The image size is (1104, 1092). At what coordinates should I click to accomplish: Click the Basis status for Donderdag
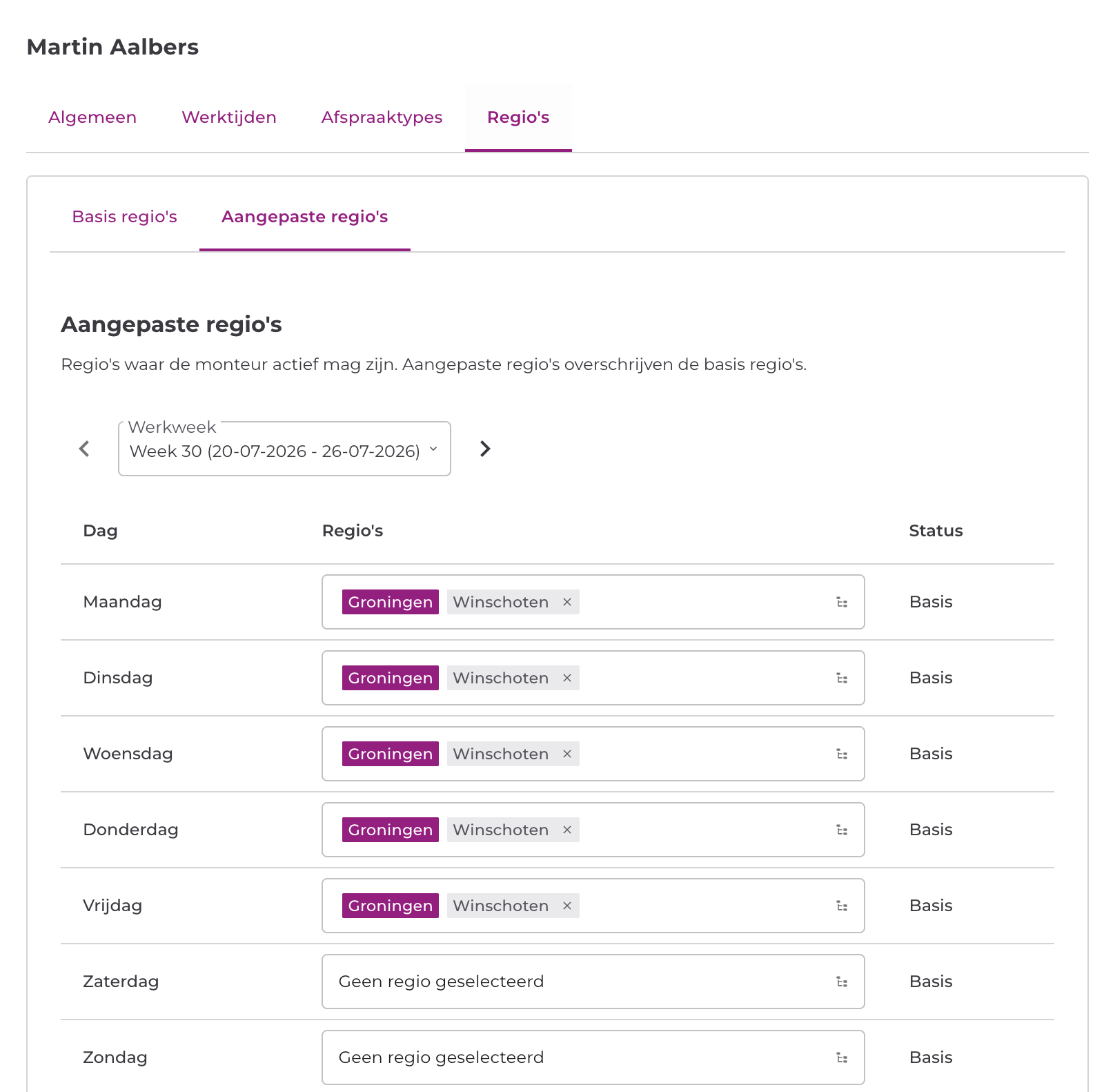931,829
